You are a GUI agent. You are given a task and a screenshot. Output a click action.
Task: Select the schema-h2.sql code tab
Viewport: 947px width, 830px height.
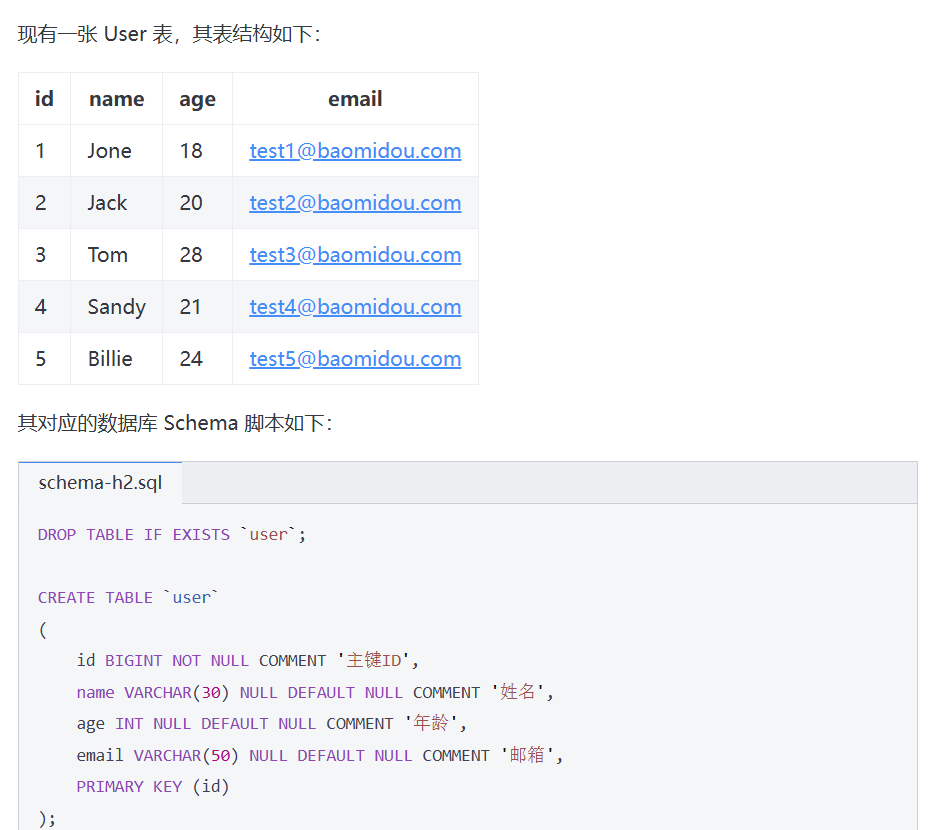(x=100, y=483)
